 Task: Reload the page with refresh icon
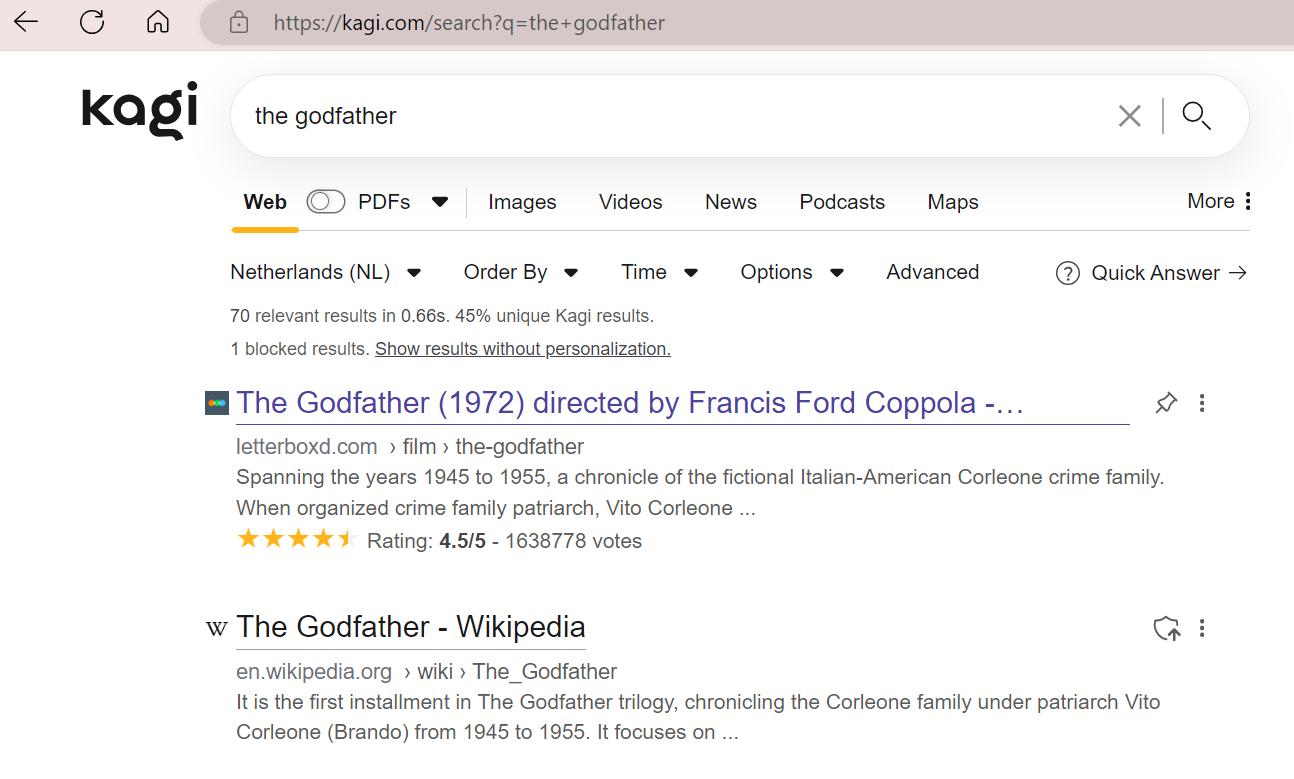click(x=92, y=22)
